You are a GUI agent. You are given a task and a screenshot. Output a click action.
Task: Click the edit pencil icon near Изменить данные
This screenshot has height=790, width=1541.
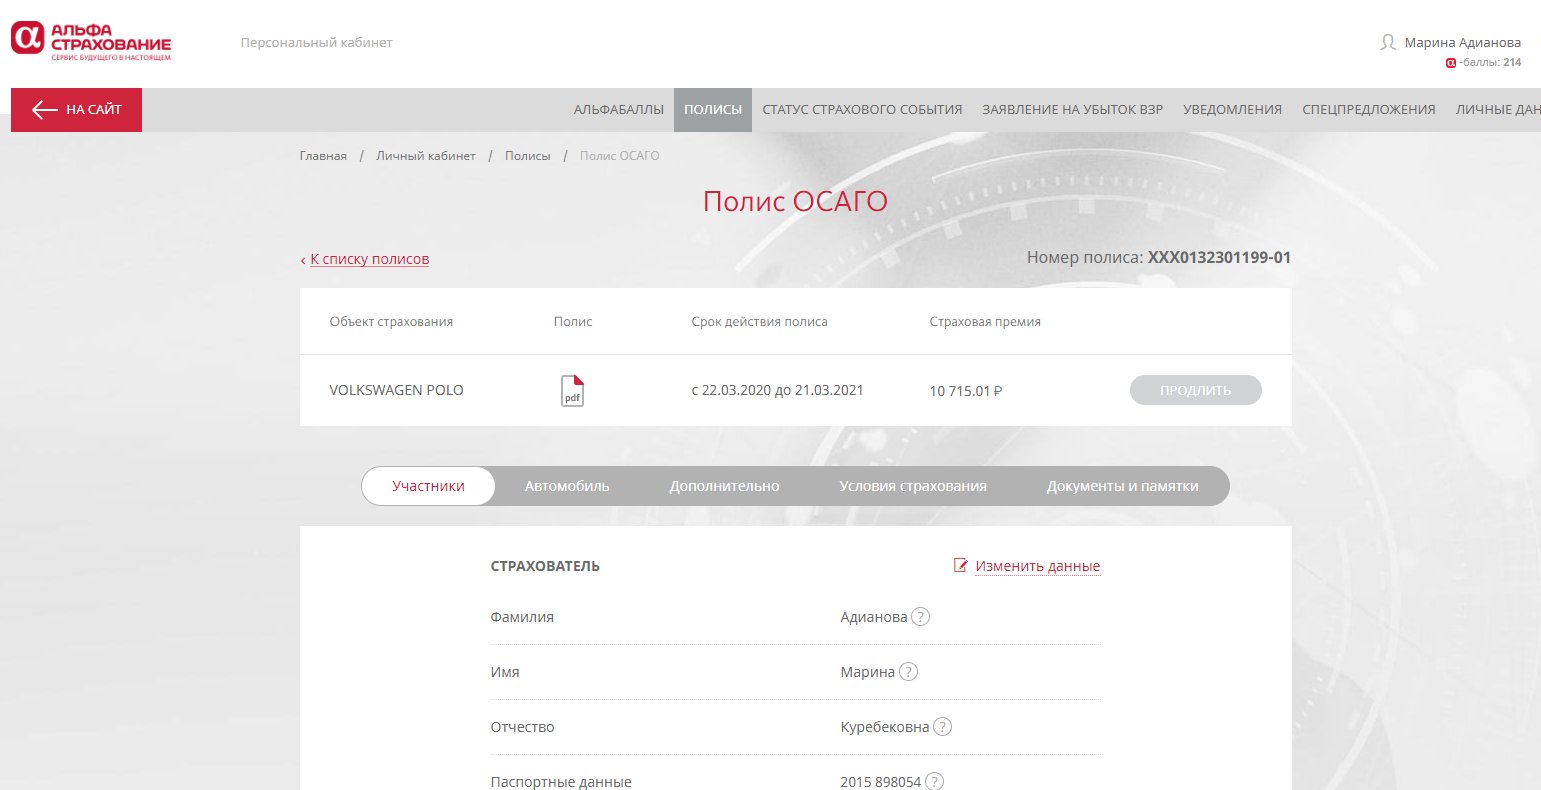click(x=961, y=566)
